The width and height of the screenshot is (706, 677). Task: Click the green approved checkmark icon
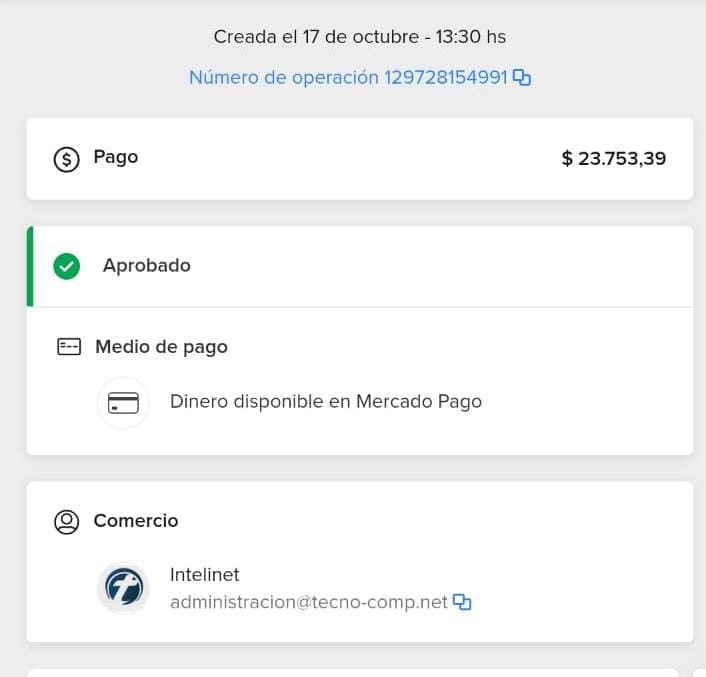coord(66,266)
